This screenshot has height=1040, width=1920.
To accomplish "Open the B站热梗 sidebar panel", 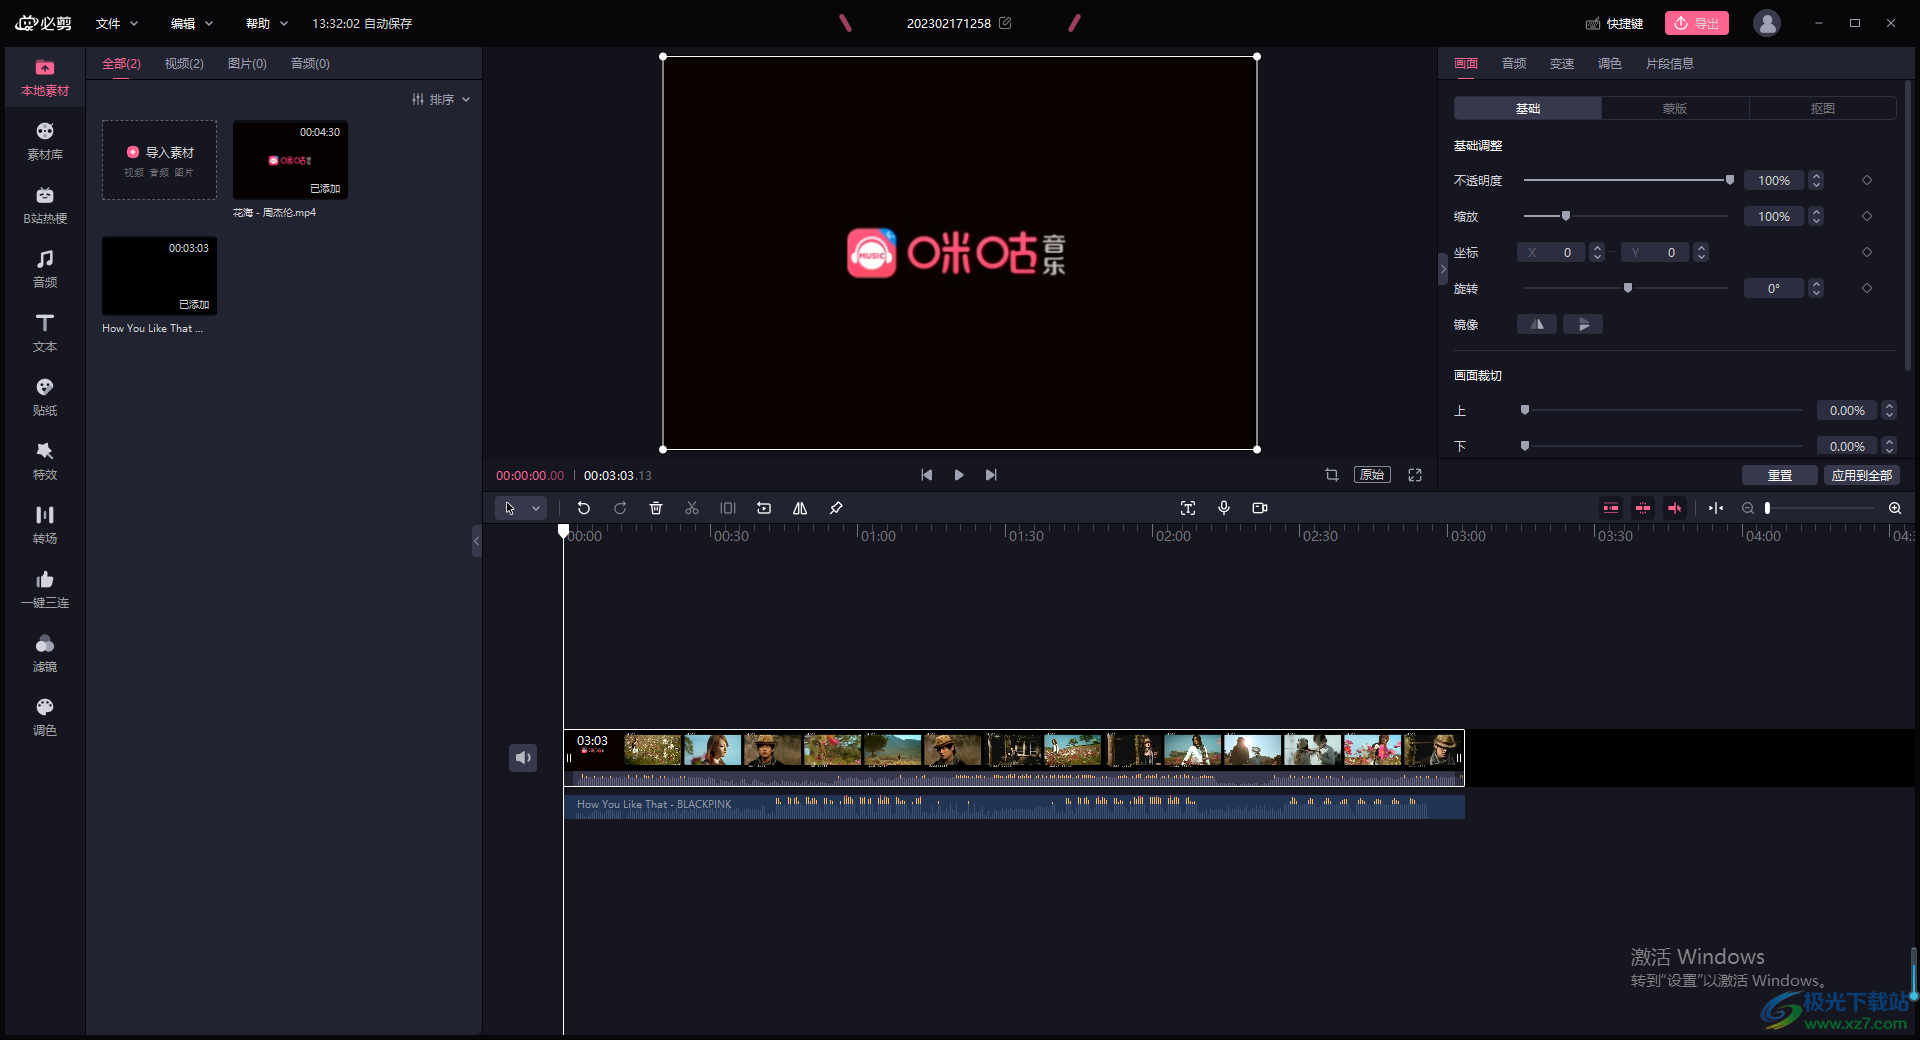I will click(45, 206).
